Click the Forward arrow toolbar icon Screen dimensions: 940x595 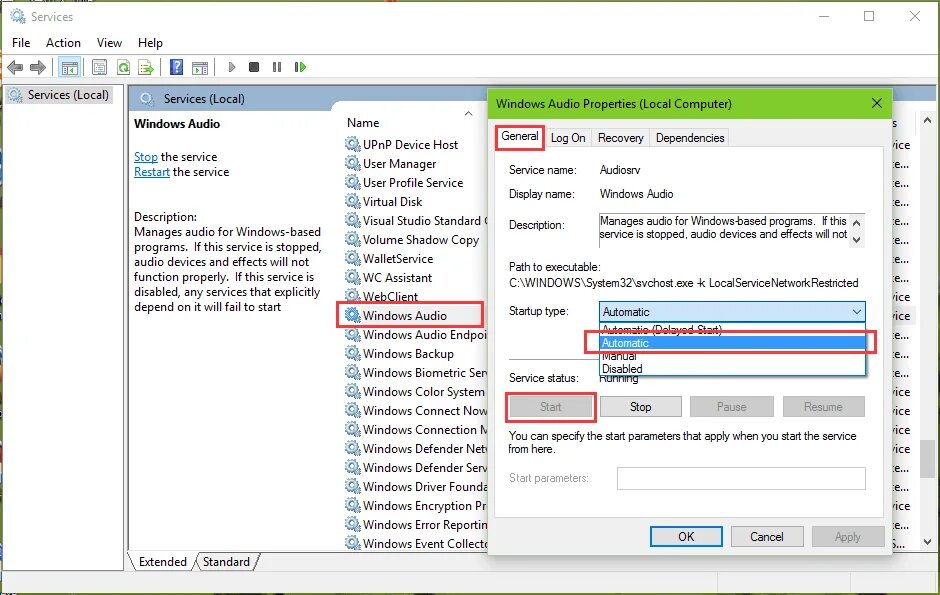(x=38, y=67)
